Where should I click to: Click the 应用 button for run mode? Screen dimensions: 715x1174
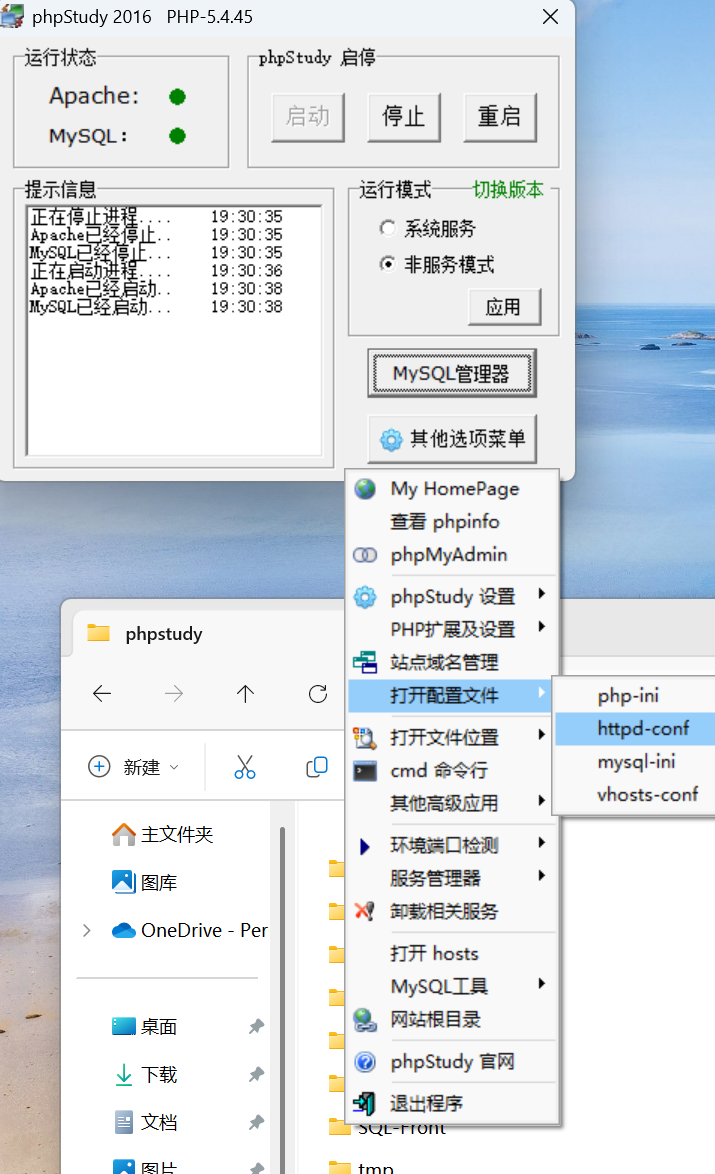pyautogui.click(x=504, y=307)
